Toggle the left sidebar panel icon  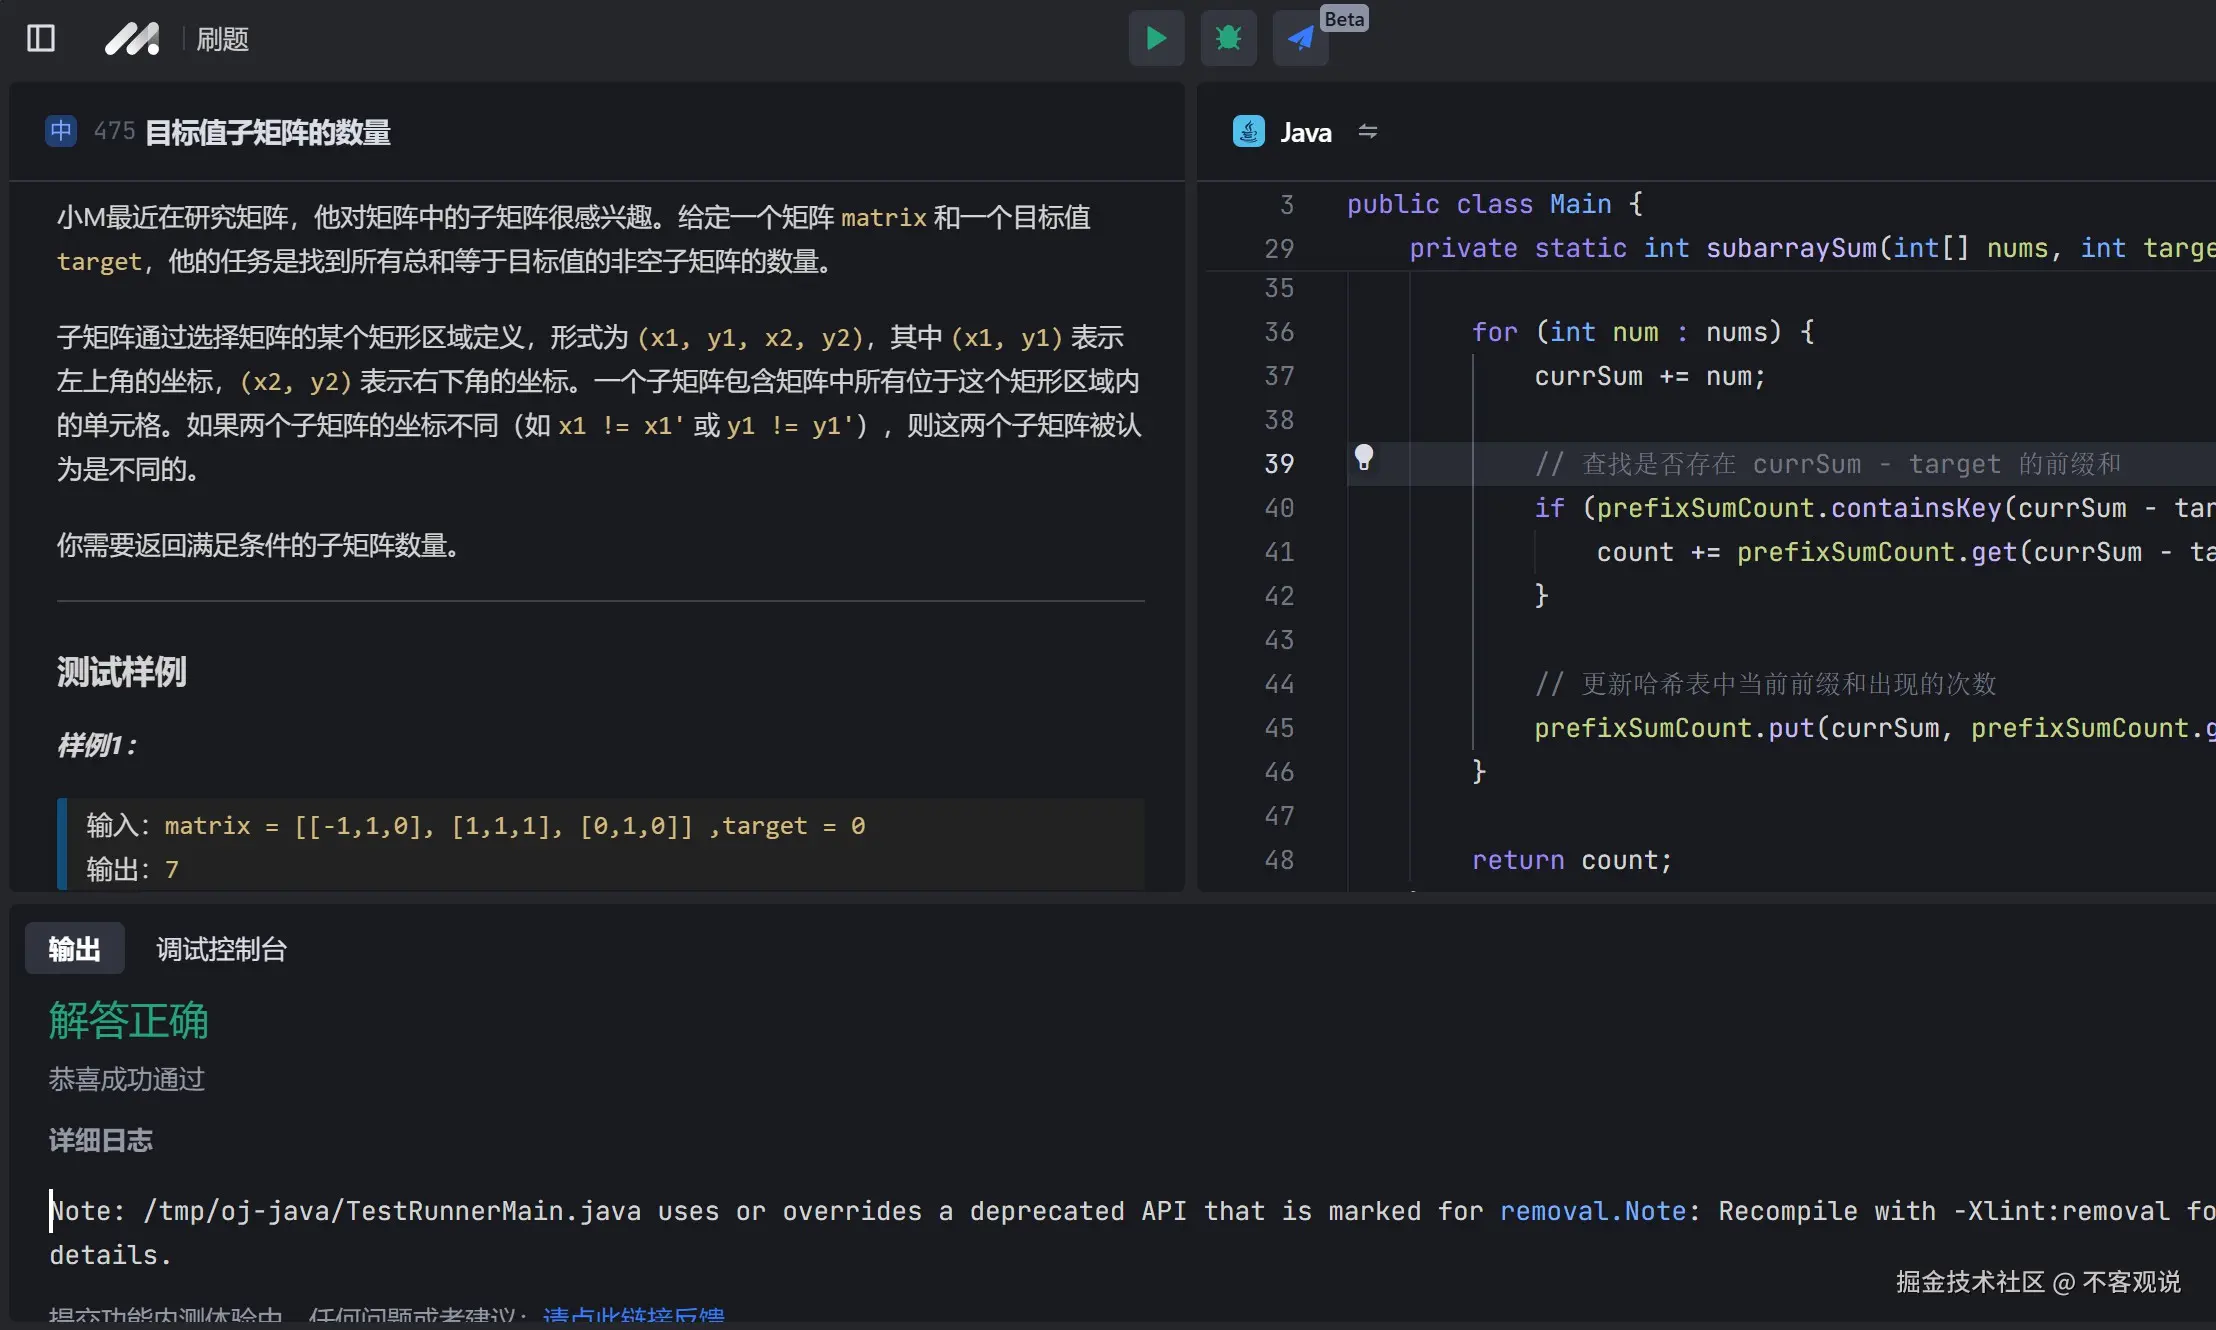(41, 39)
